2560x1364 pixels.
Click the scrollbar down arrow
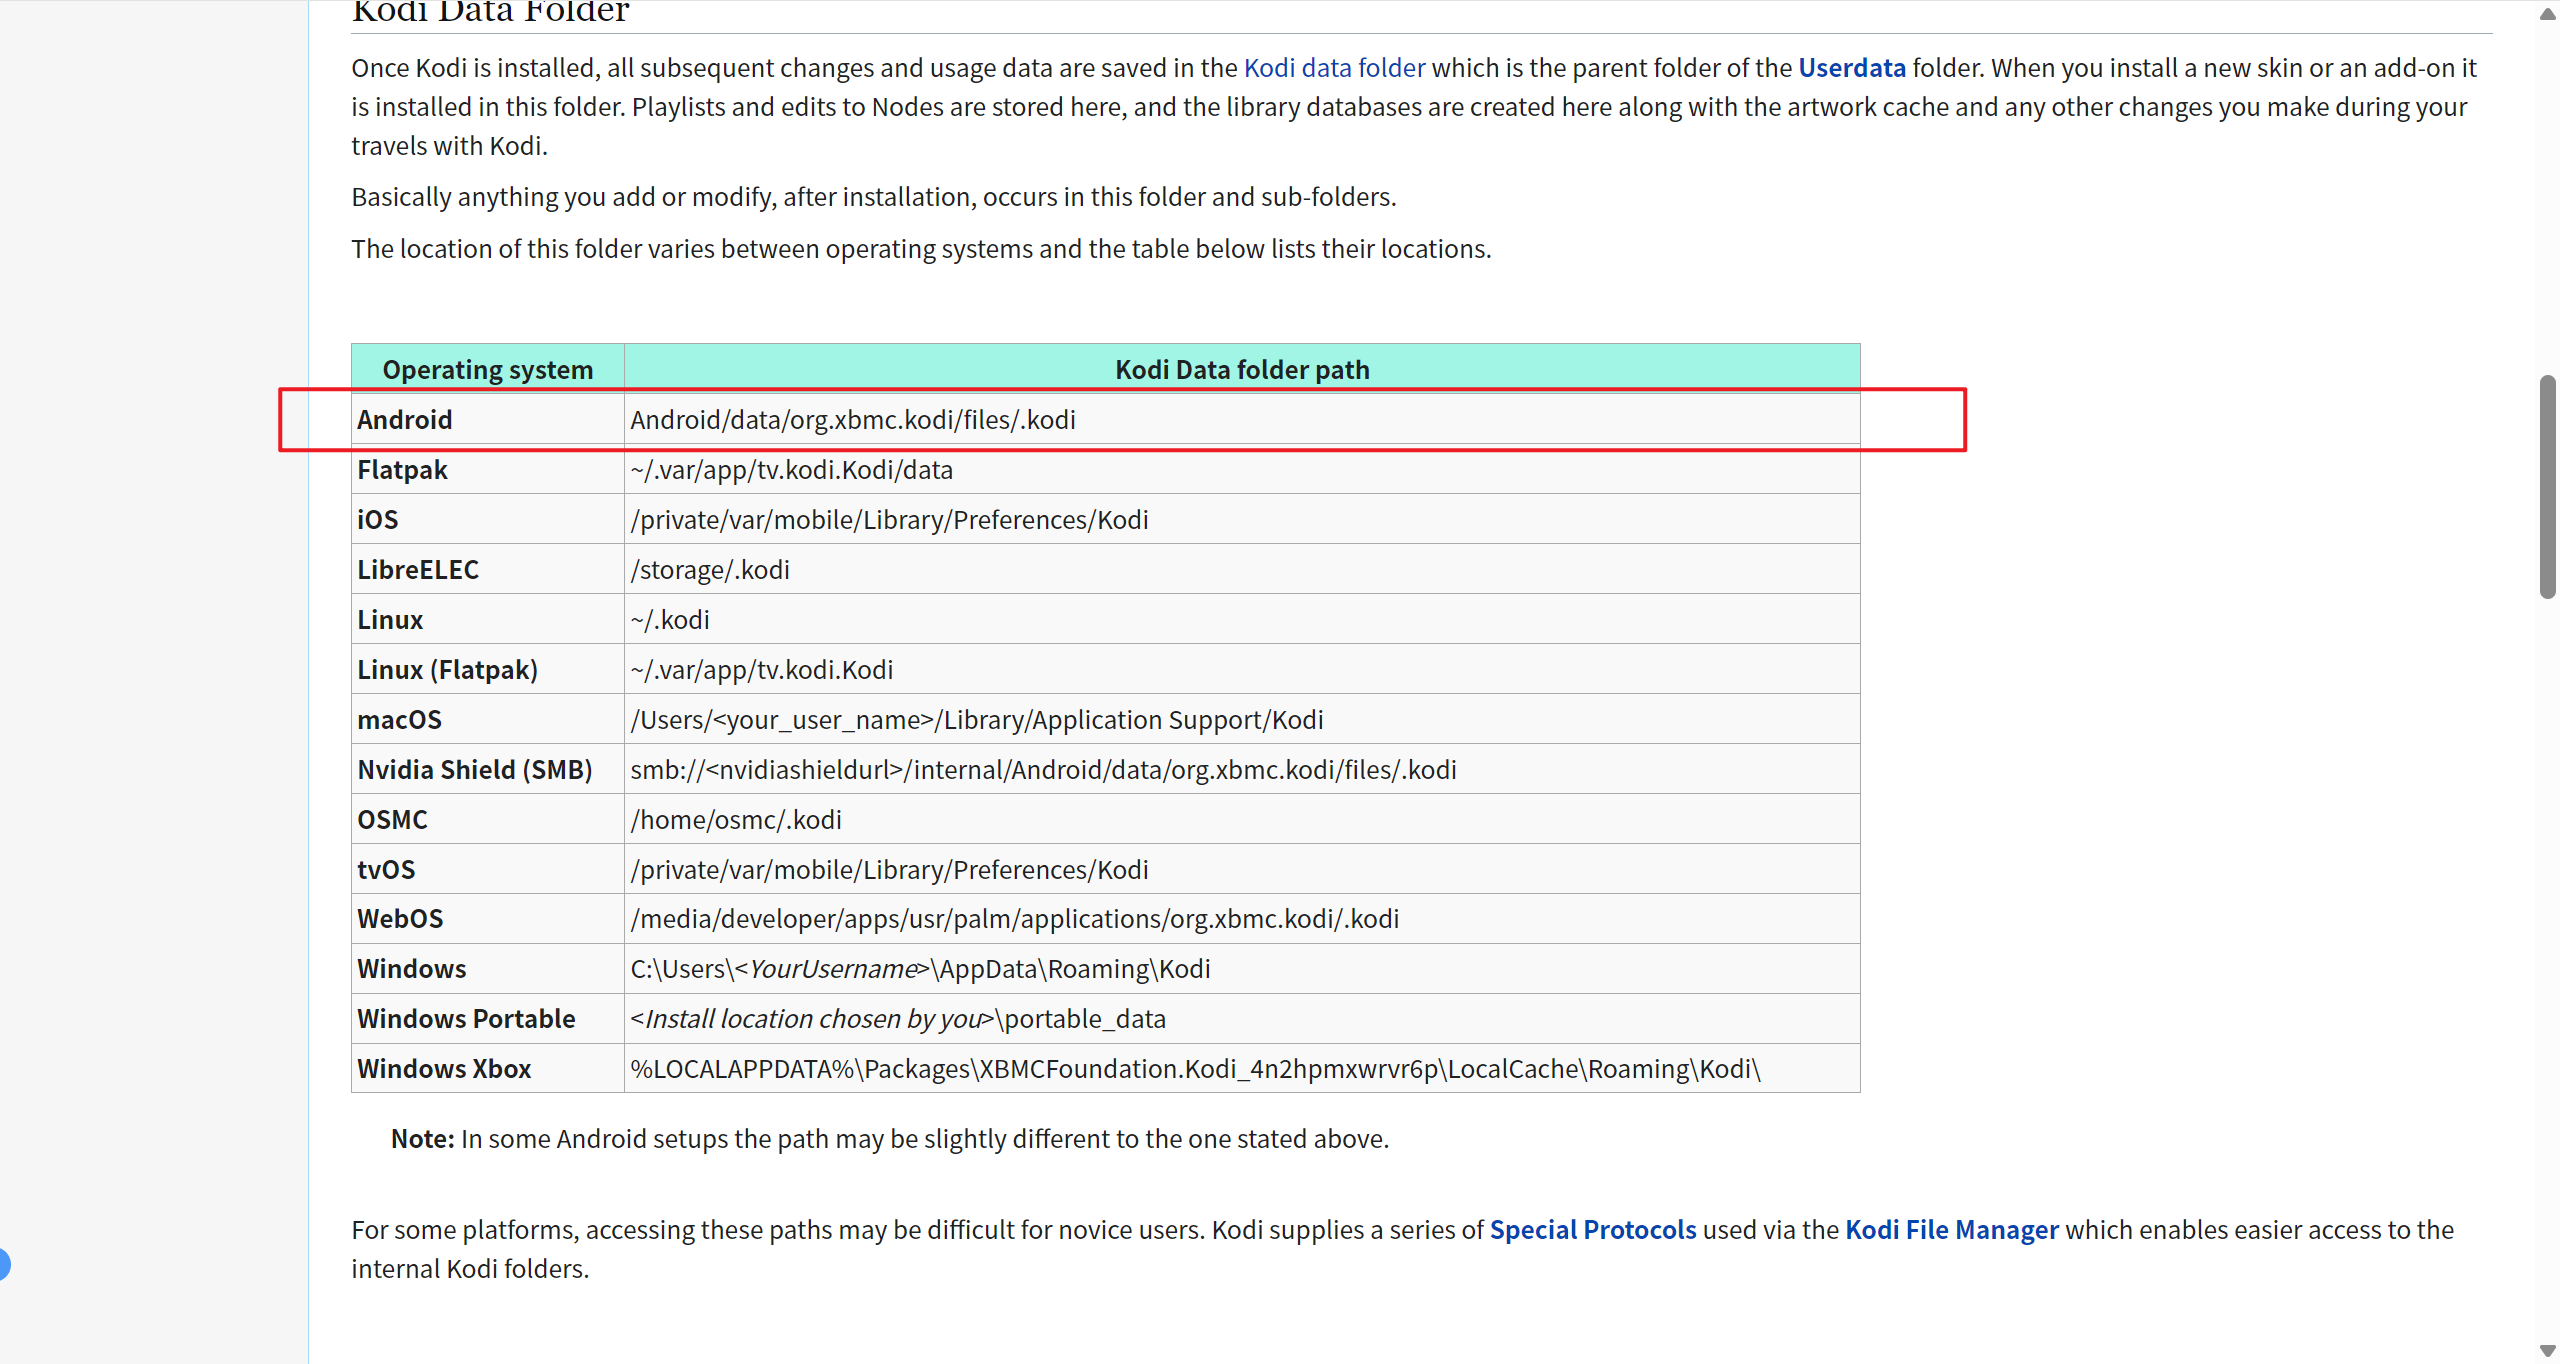coord(2547,1351)
